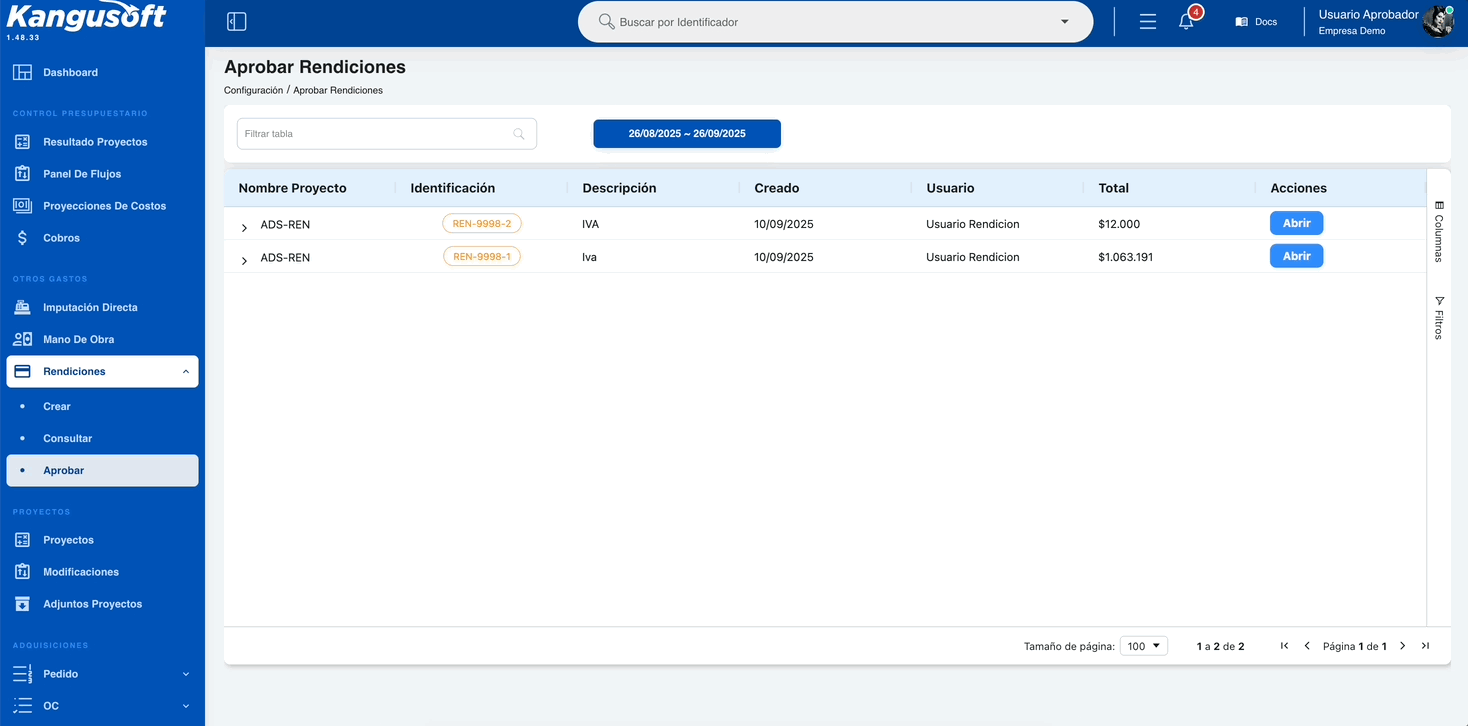Image resolution: width=1468 pixels, height=726 pixels.
Task: Select Crear under Rendiciones
Action: (x=57, y=407)
